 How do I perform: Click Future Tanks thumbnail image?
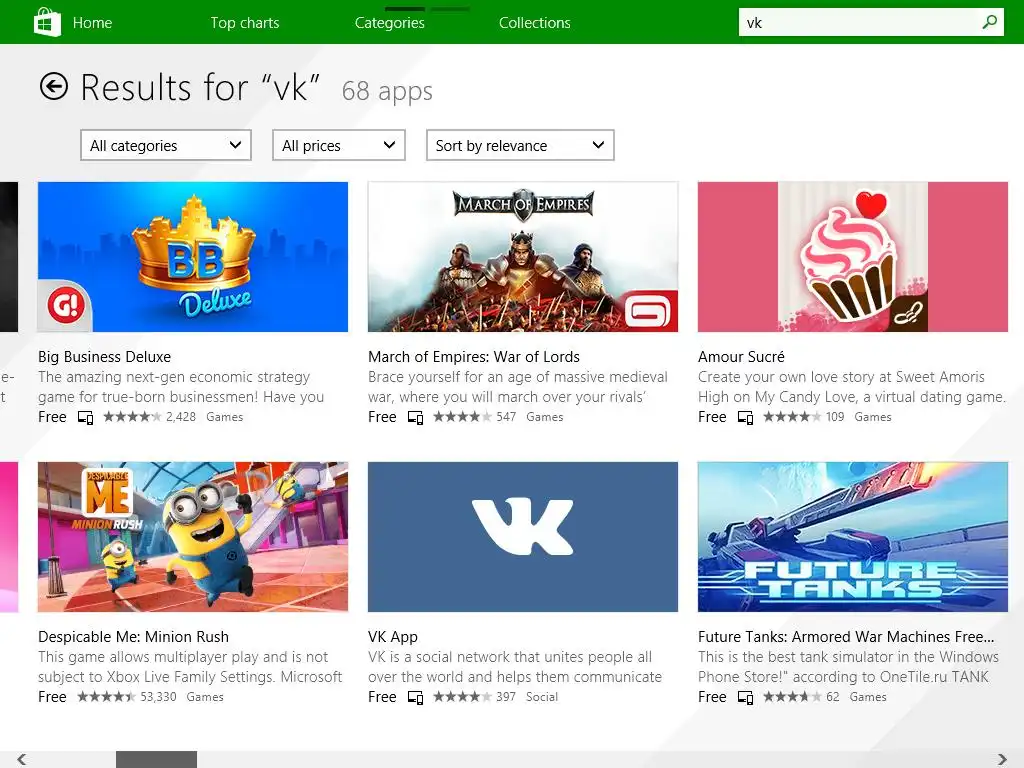[853, 537]
